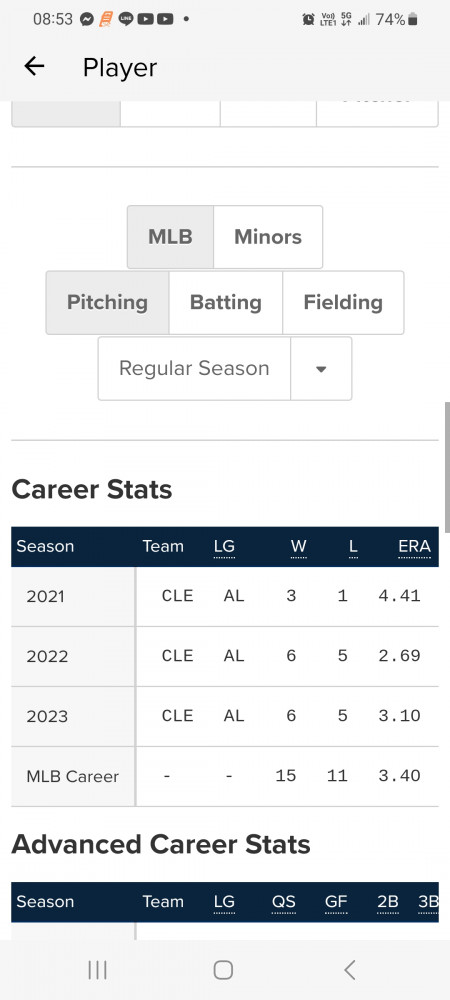Expand the Regular Season dropdown arrow
This screenshot has height=1000, width=450.
click(321, 369)
